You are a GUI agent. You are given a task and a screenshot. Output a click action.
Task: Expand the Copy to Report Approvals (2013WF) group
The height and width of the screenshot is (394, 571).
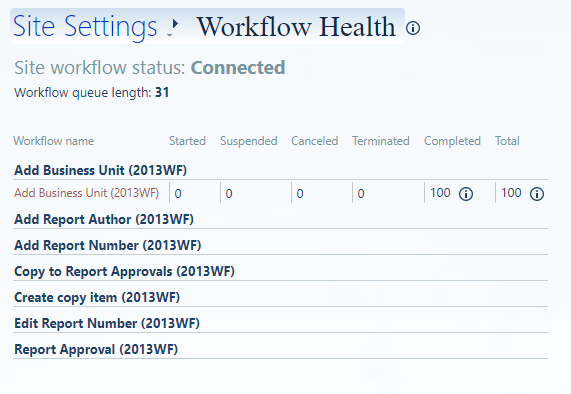point(124,272)
